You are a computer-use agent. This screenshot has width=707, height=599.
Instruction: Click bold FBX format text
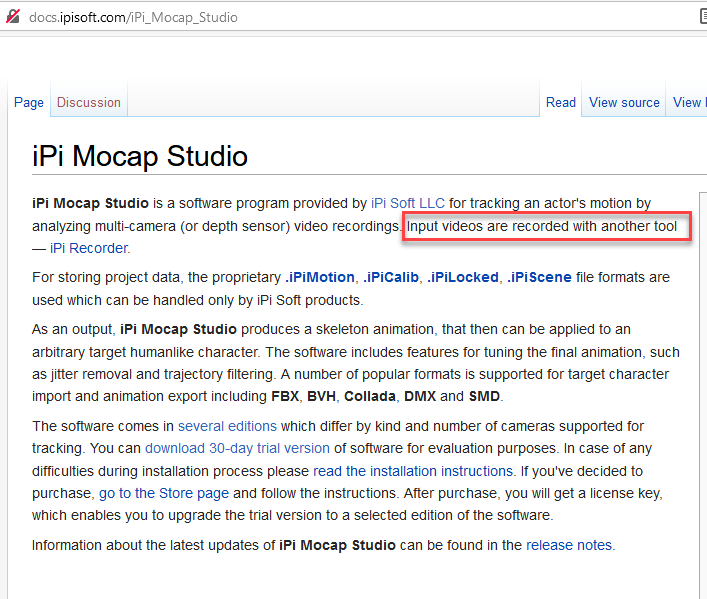point(285,396)
